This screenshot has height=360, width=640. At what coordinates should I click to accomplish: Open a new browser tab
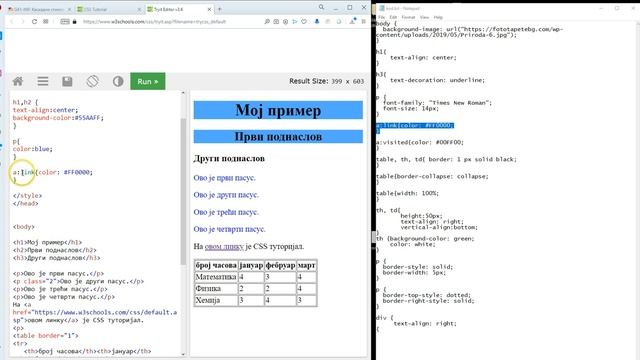coord(220,9)
